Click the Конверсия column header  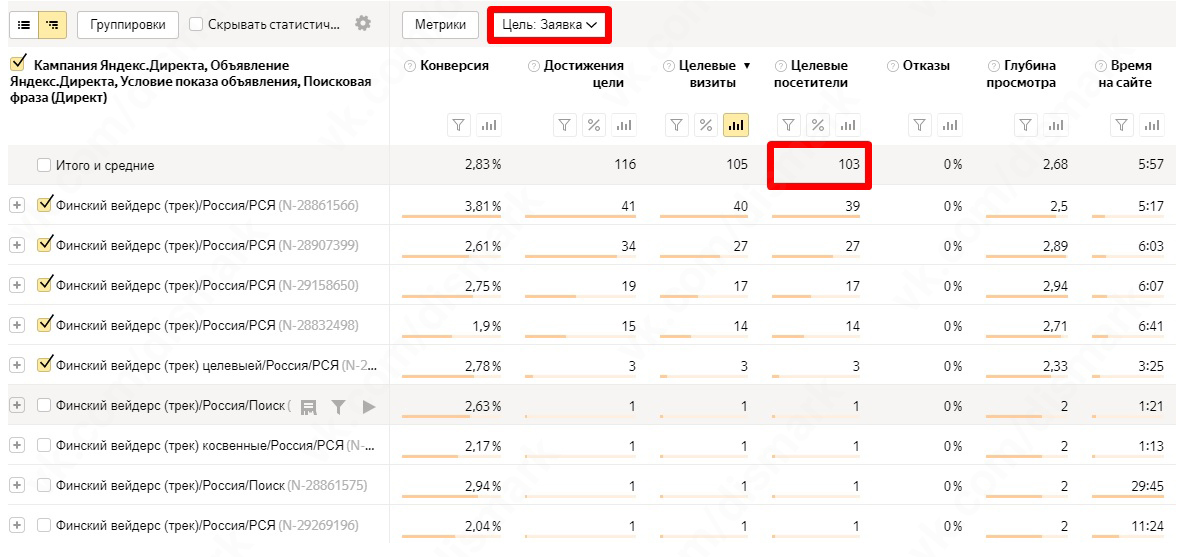pos(454,66)
